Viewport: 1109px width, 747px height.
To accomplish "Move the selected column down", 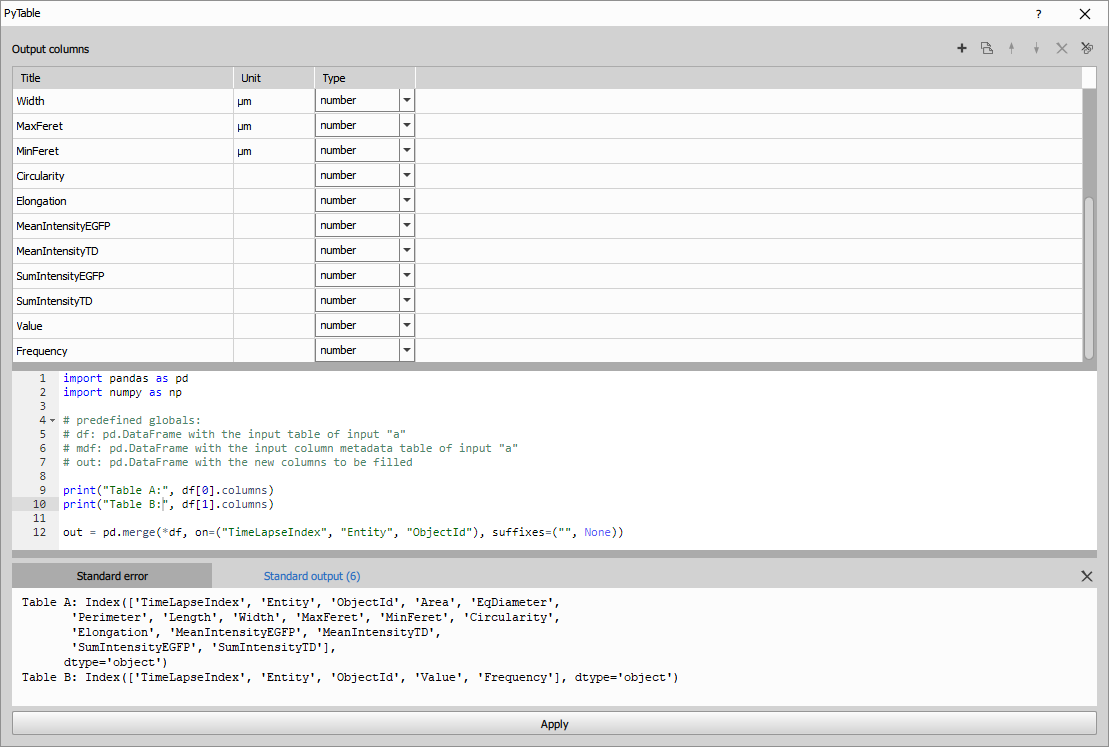I will [x=1036, y=48].
